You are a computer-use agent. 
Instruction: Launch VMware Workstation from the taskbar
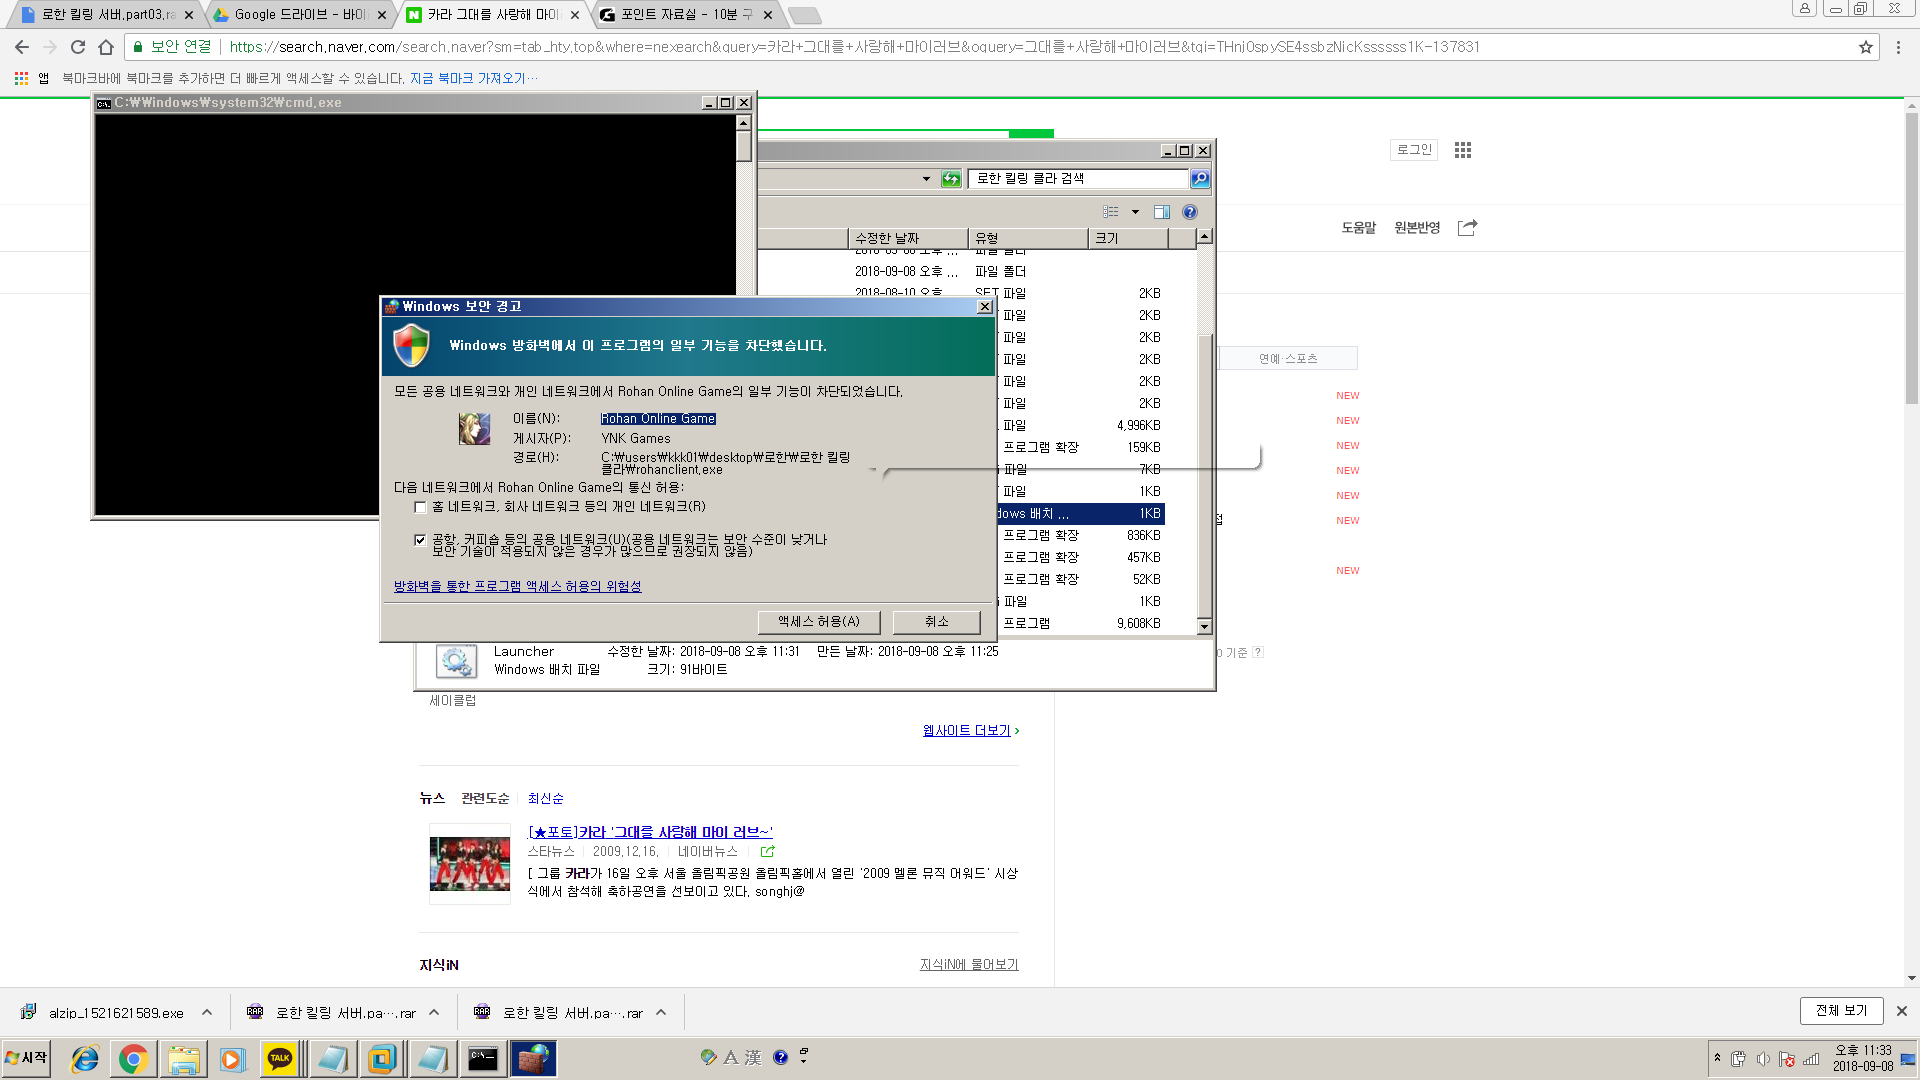click(x=383, y=1058)
